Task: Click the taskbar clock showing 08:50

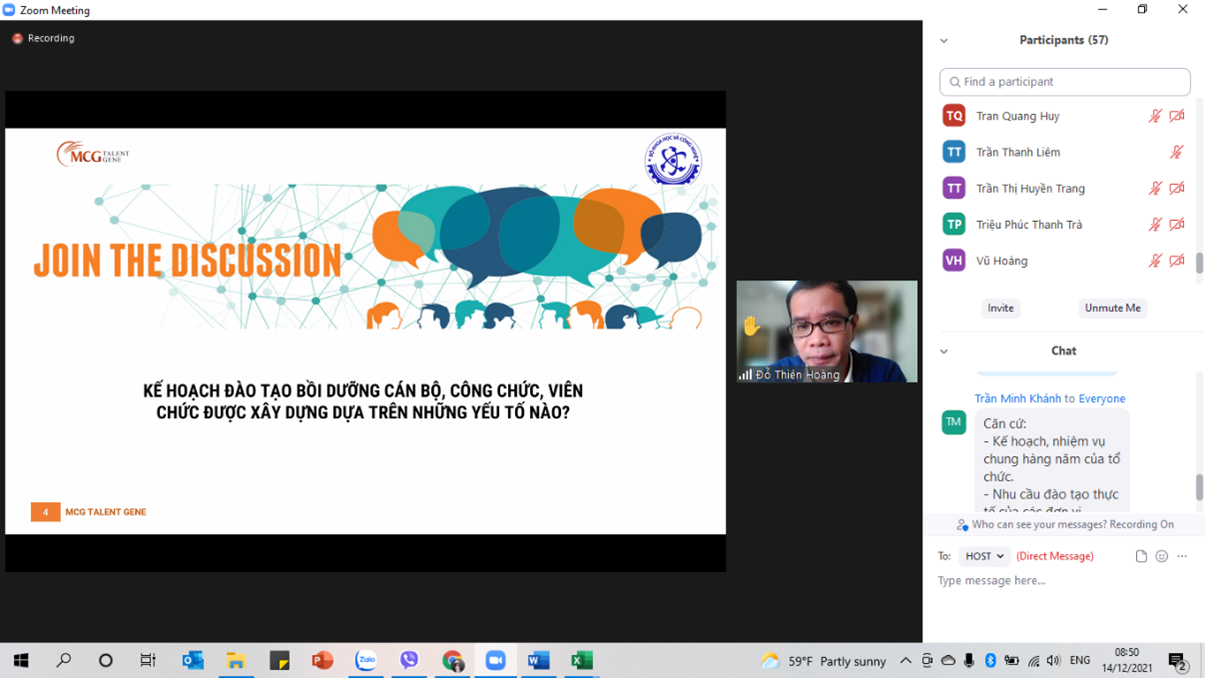Action: pyautogui.click(x=1127, y=660)
